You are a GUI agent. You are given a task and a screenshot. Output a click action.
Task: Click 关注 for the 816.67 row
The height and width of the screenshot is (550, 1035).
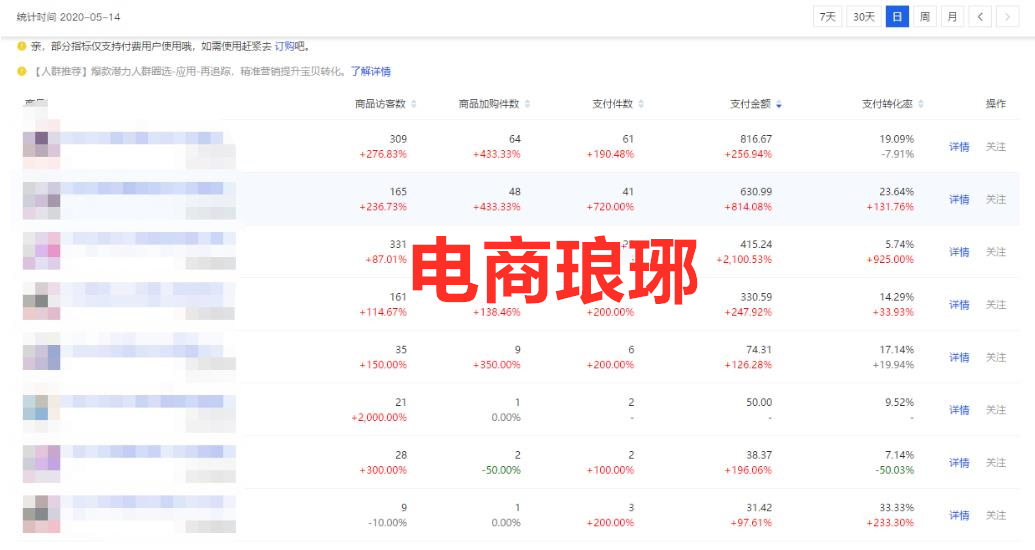995,147
